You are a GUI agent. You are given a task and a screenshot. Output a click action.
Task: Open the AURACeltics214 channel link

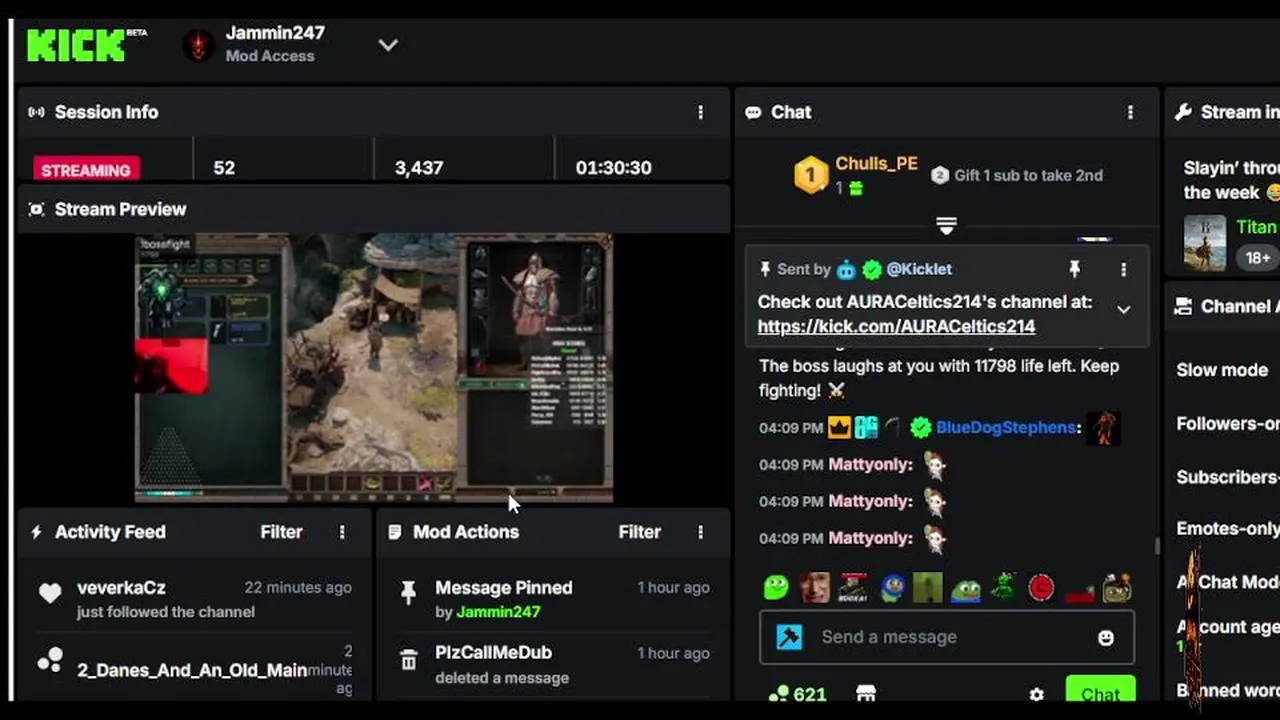[896, 326]
